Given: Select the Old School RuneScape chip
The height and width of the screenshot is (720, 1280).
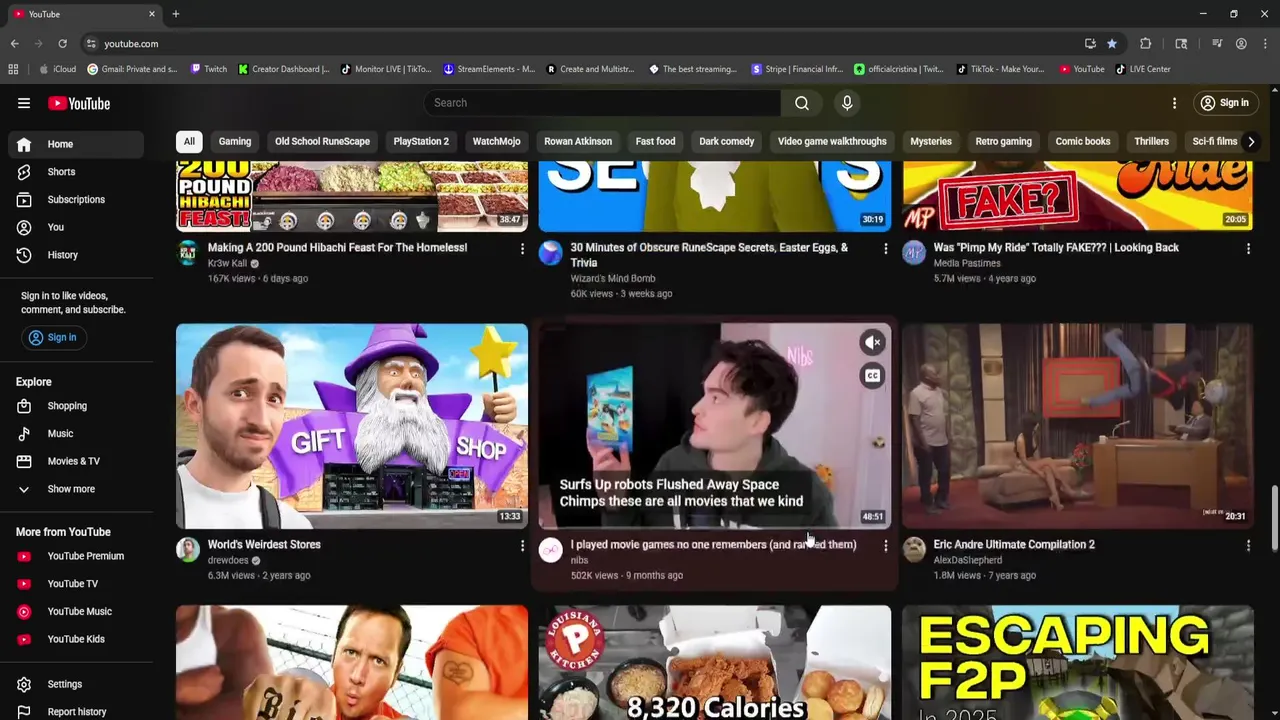Looking at the screenshot, I should tap(322, 141).
